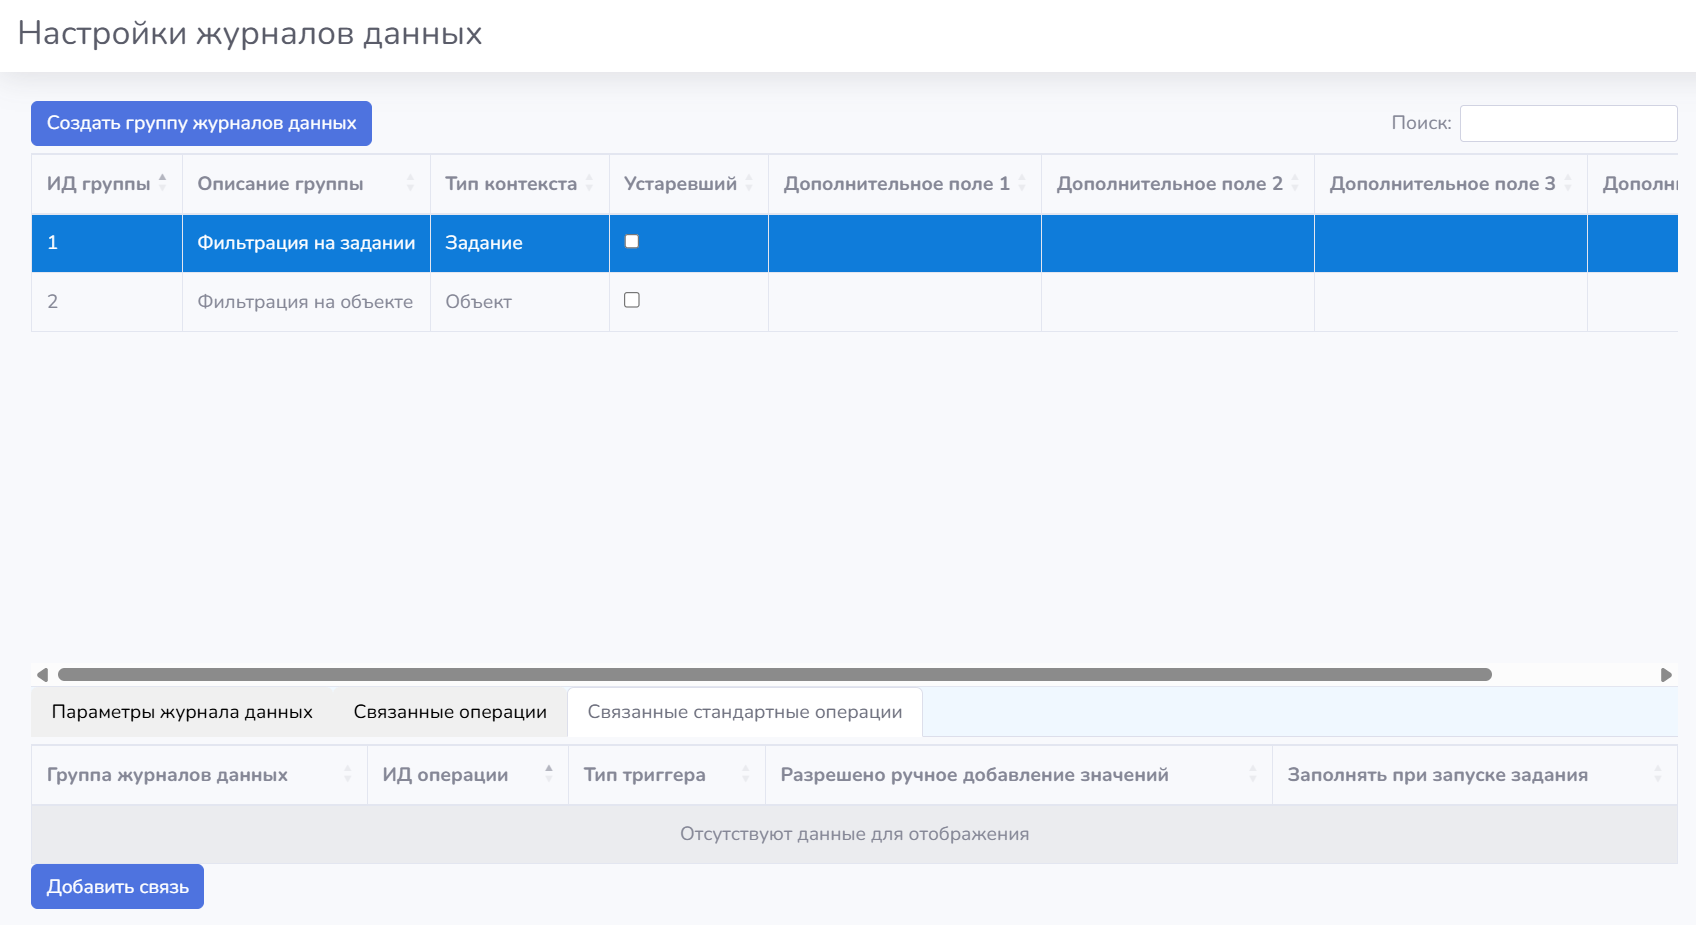Click scrollbar right arrow

point(1666,675)
